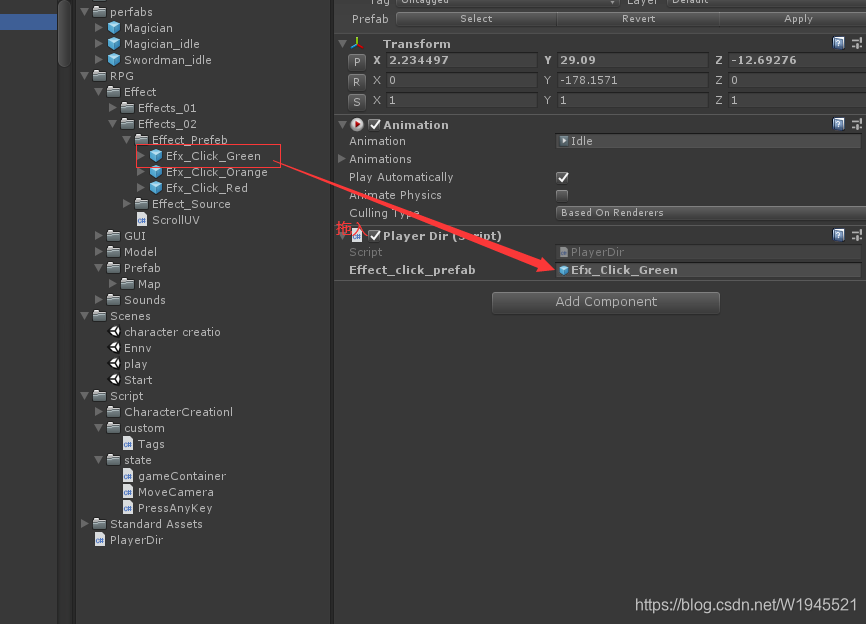Expand the GUI folder
866x624 pixels.
99,236
